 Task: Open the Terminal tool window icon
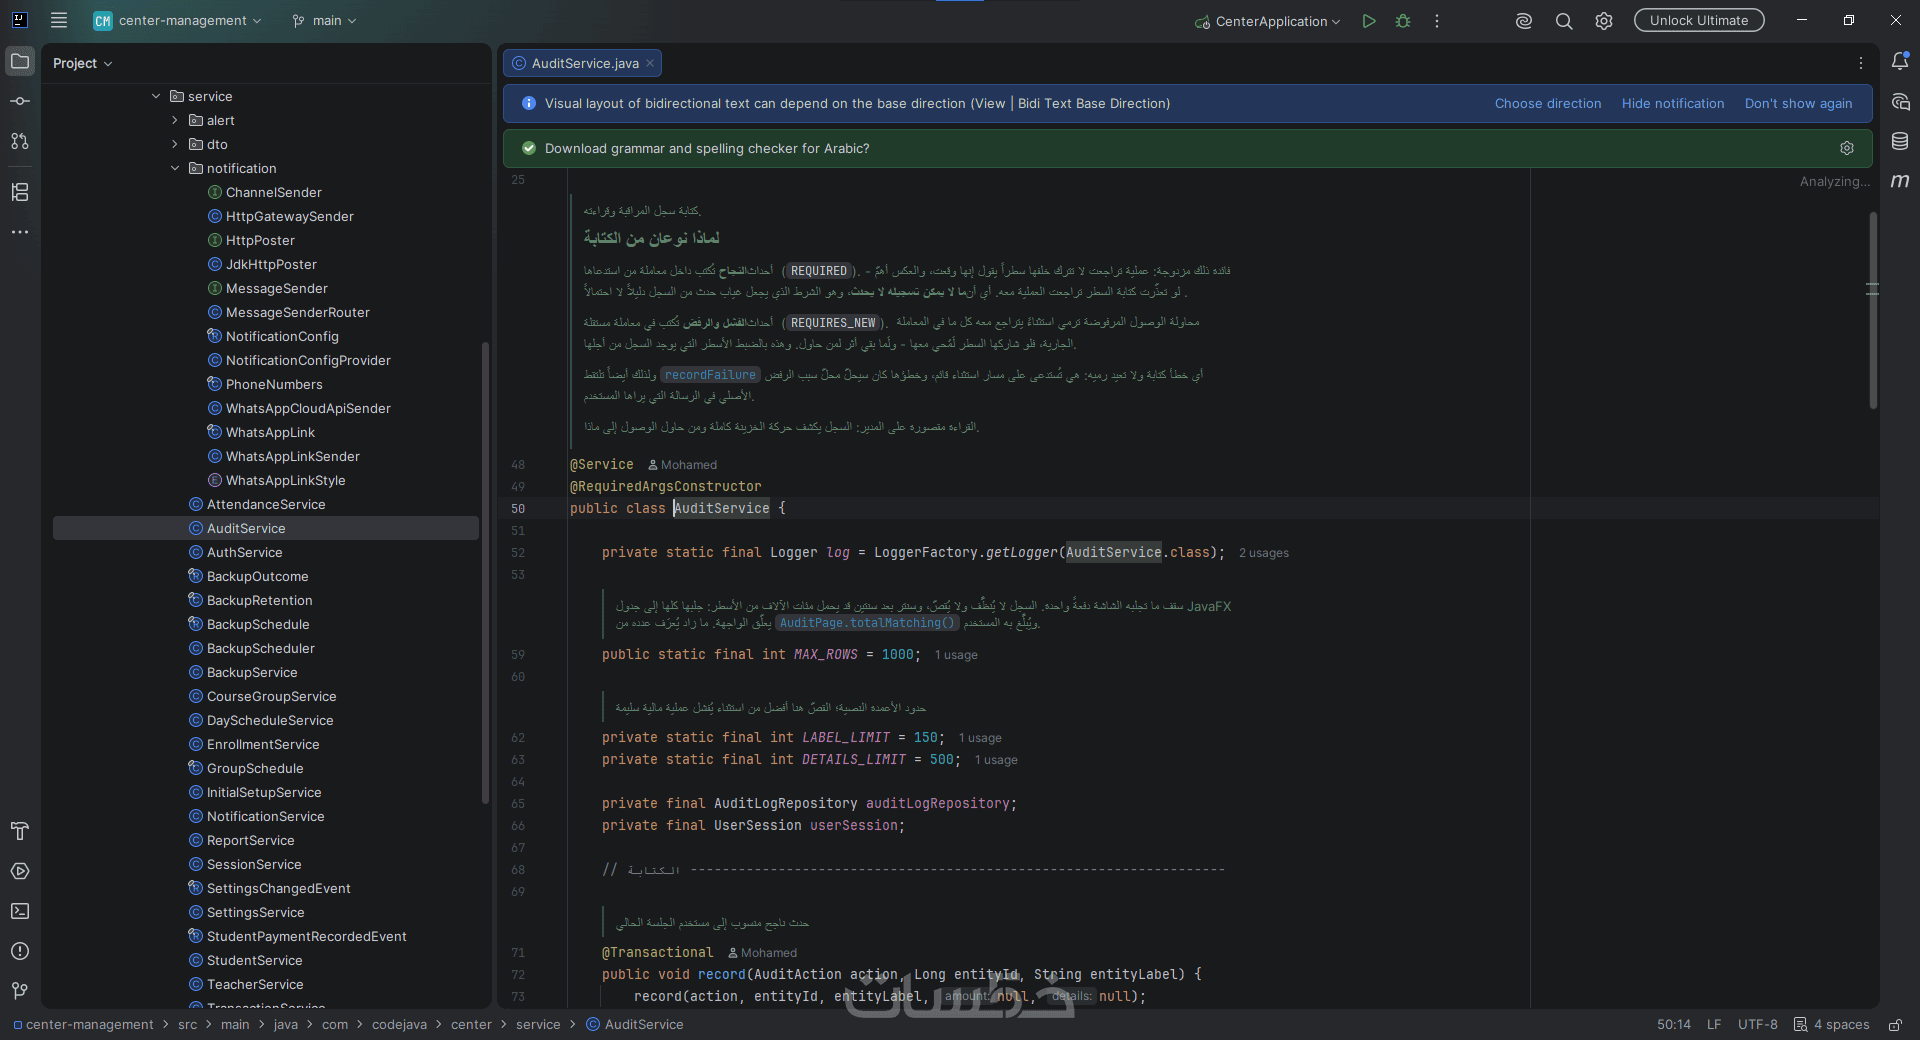[20, 911]
